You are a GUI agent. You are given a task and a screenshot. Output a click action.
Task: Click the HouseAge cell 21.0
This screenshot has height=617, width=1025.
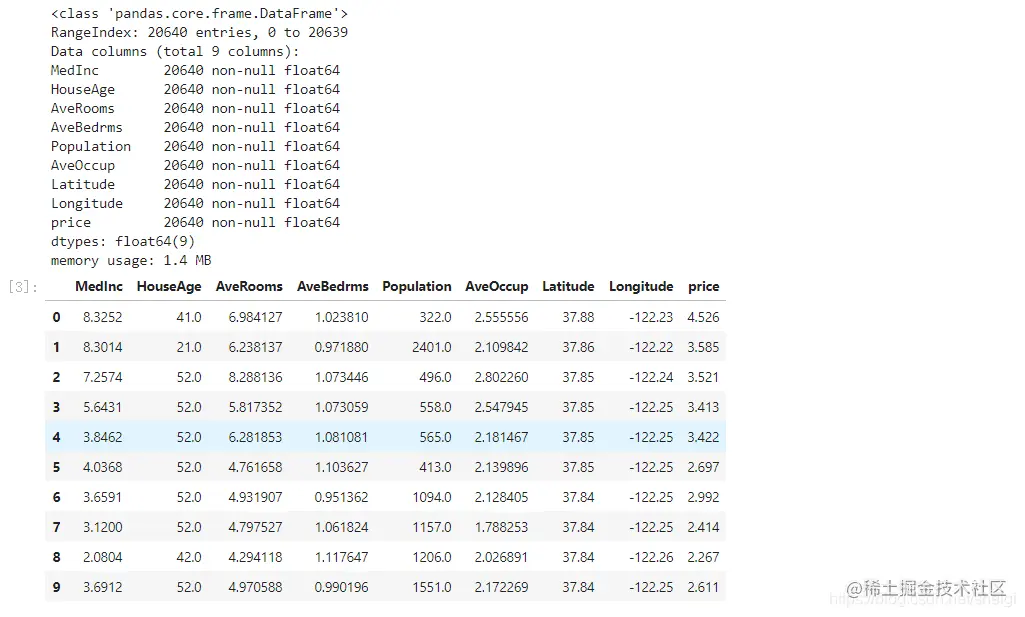coord(189,347)
